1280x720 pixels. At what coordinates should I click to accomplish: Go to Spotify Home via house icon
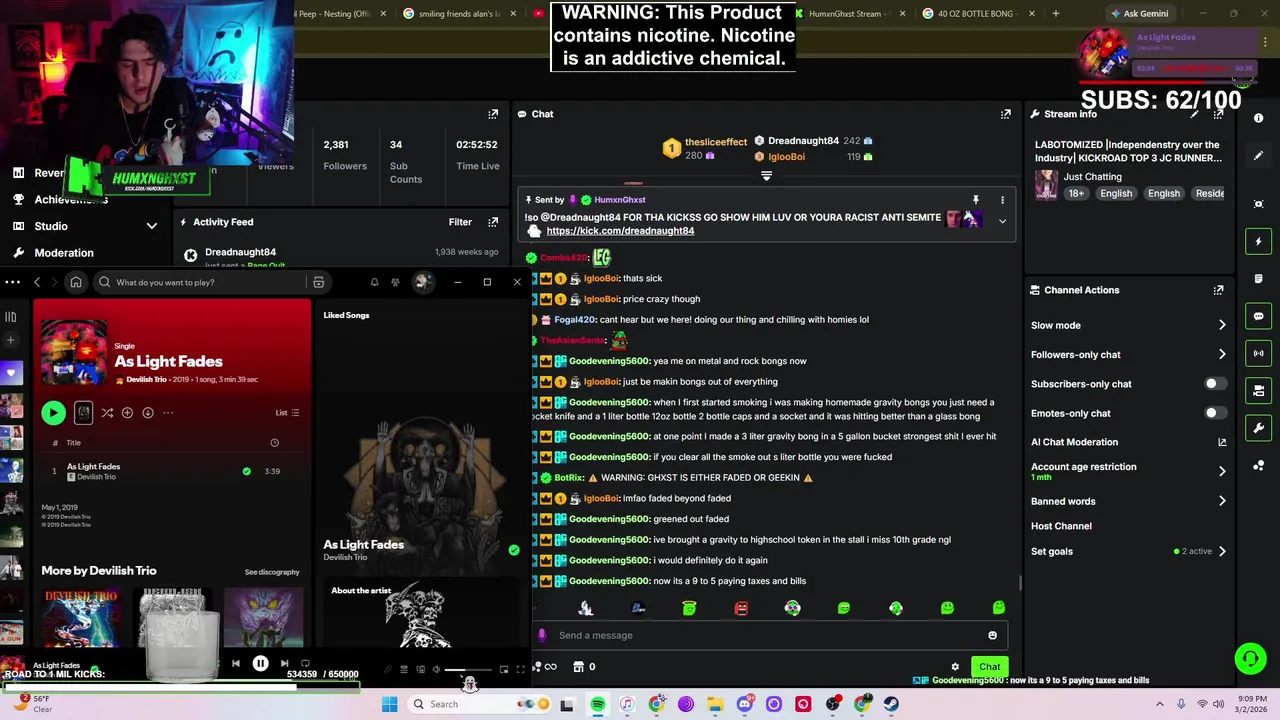75,282
